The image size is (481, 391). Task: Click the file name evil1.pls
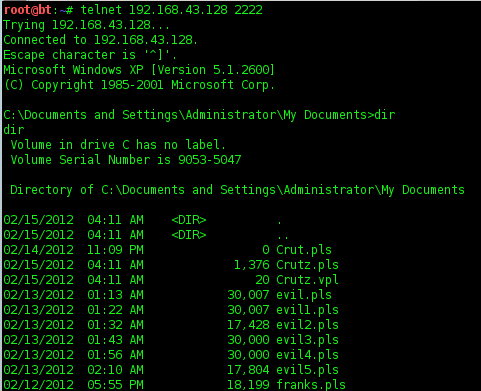(307, 310)
